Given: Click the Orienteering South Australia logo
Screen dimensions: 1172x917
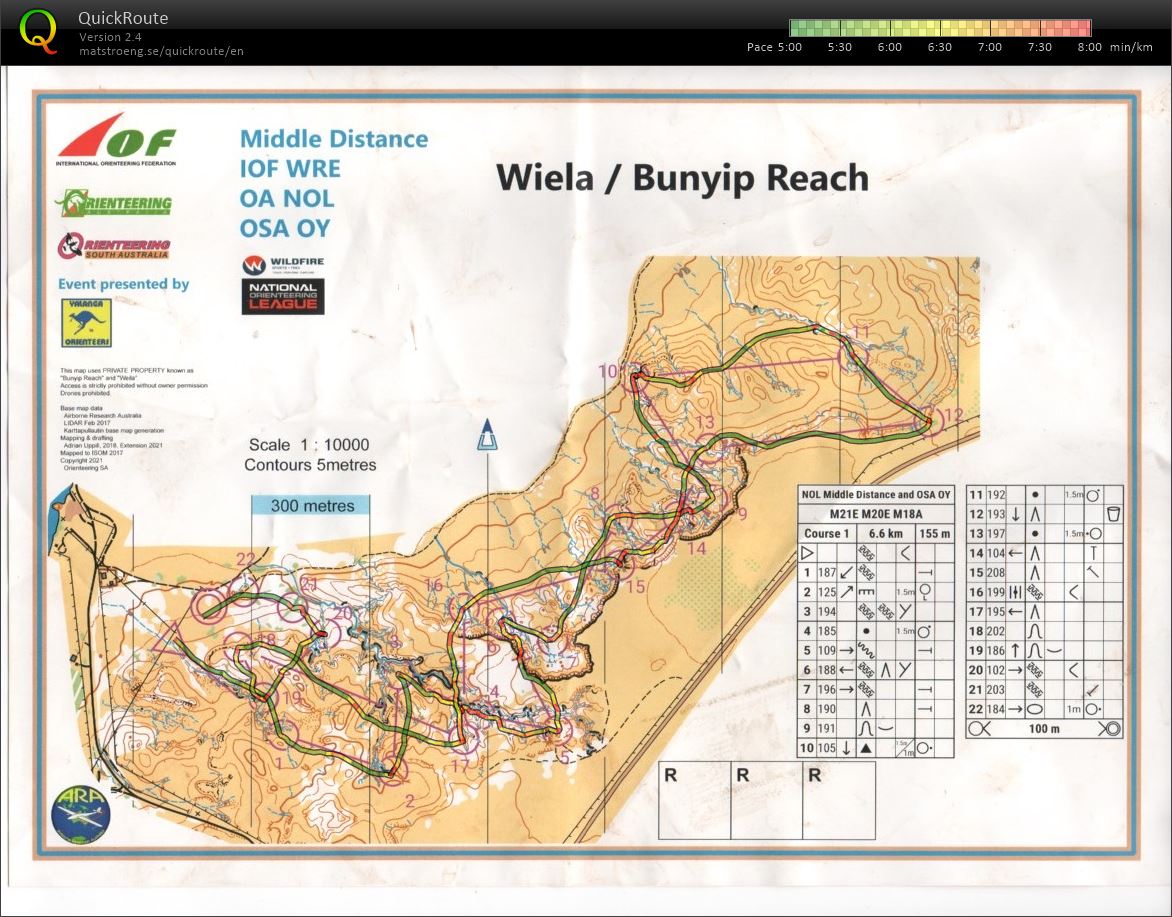Looking at the screenshot, I should [113, 245].
